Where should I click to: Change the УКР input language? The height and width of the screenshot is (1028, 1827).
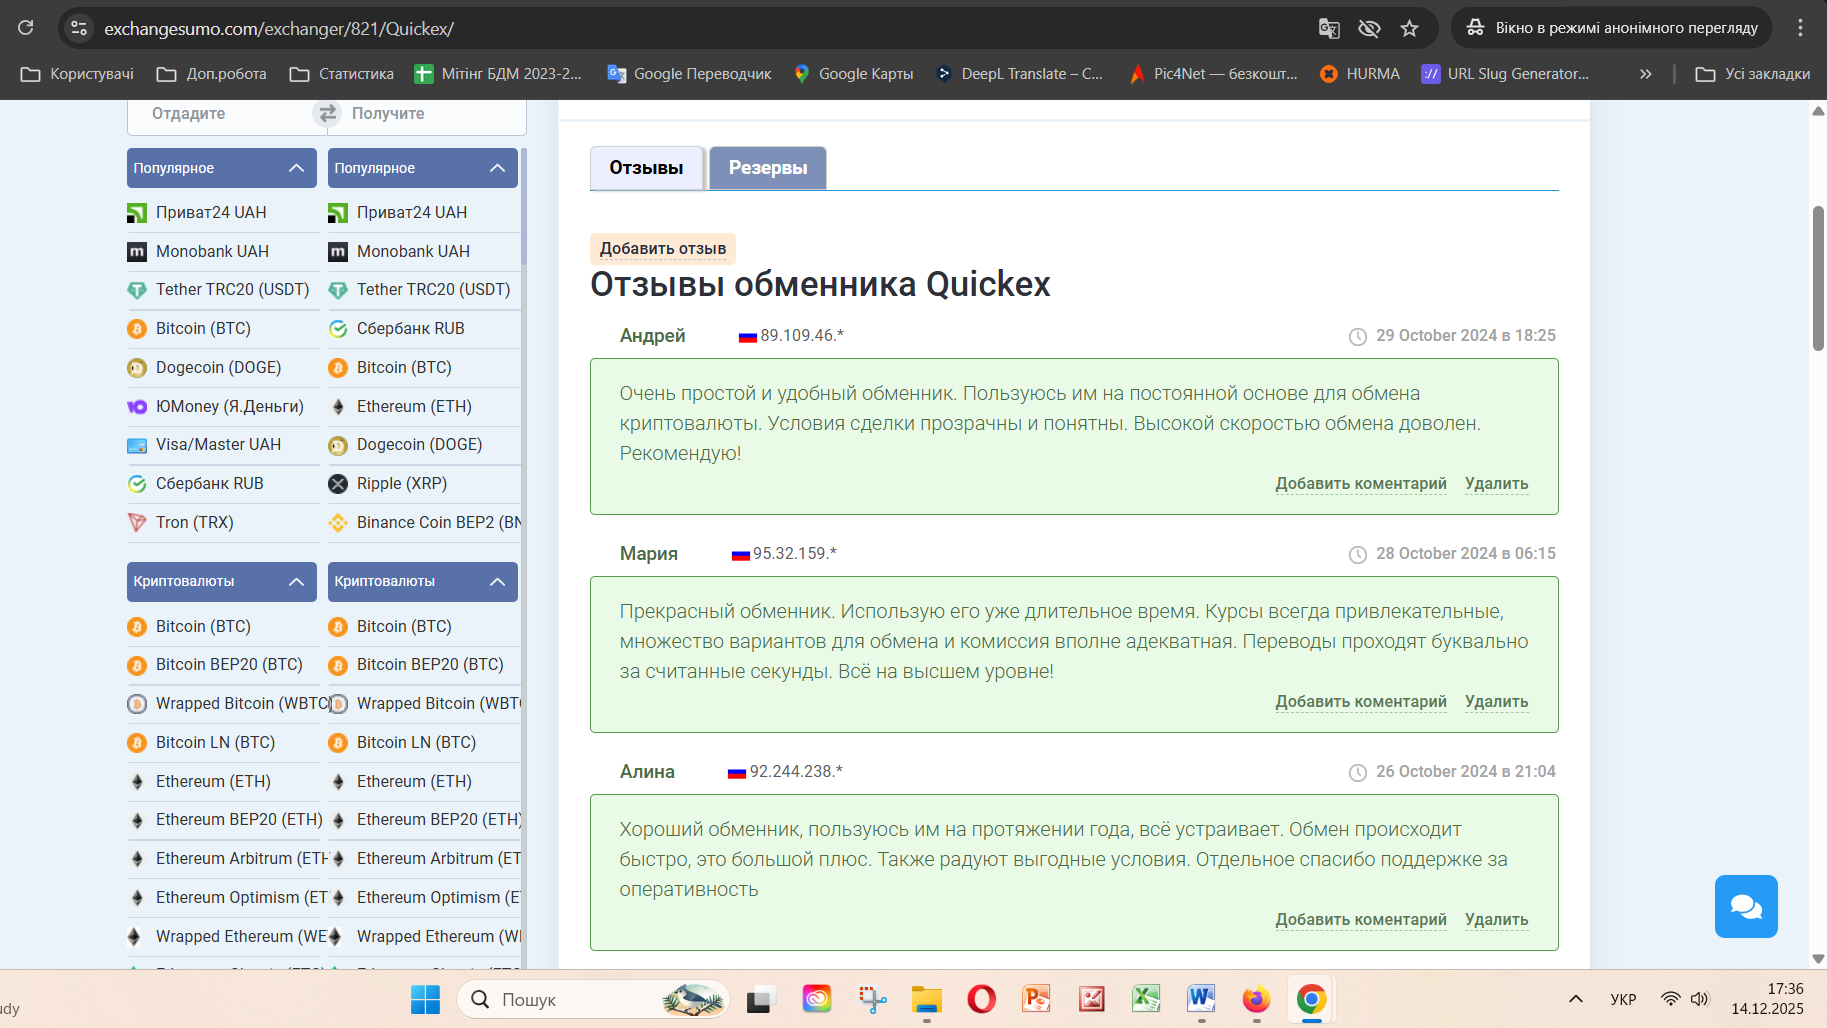coord(1623,999)
